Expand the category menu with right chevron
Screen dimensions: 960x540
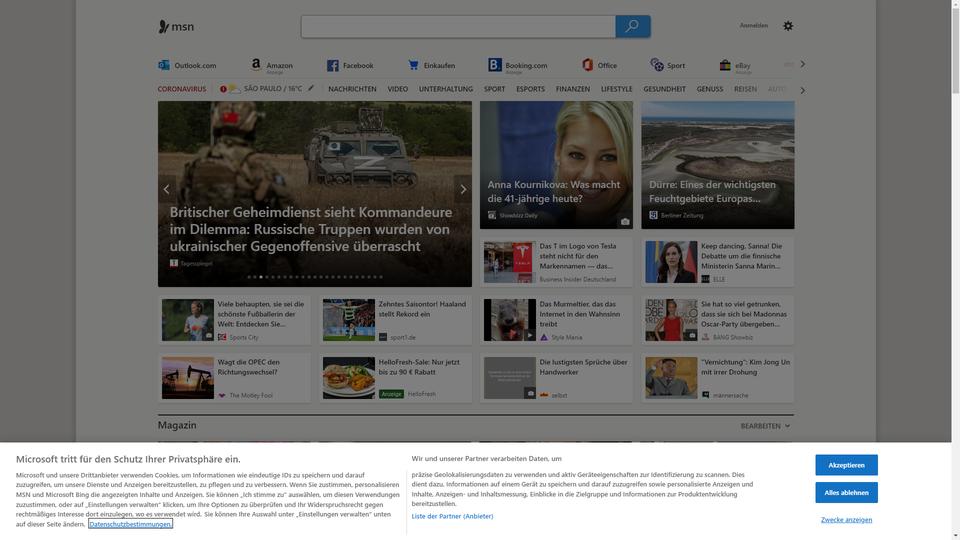[x=803, y=90]
